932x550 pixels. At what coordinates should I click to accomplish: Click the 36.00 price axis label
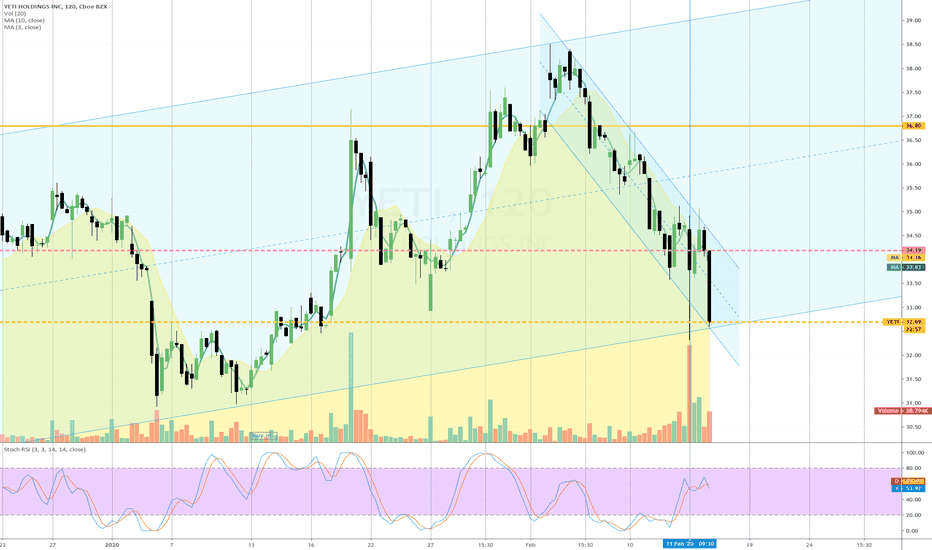913,164
